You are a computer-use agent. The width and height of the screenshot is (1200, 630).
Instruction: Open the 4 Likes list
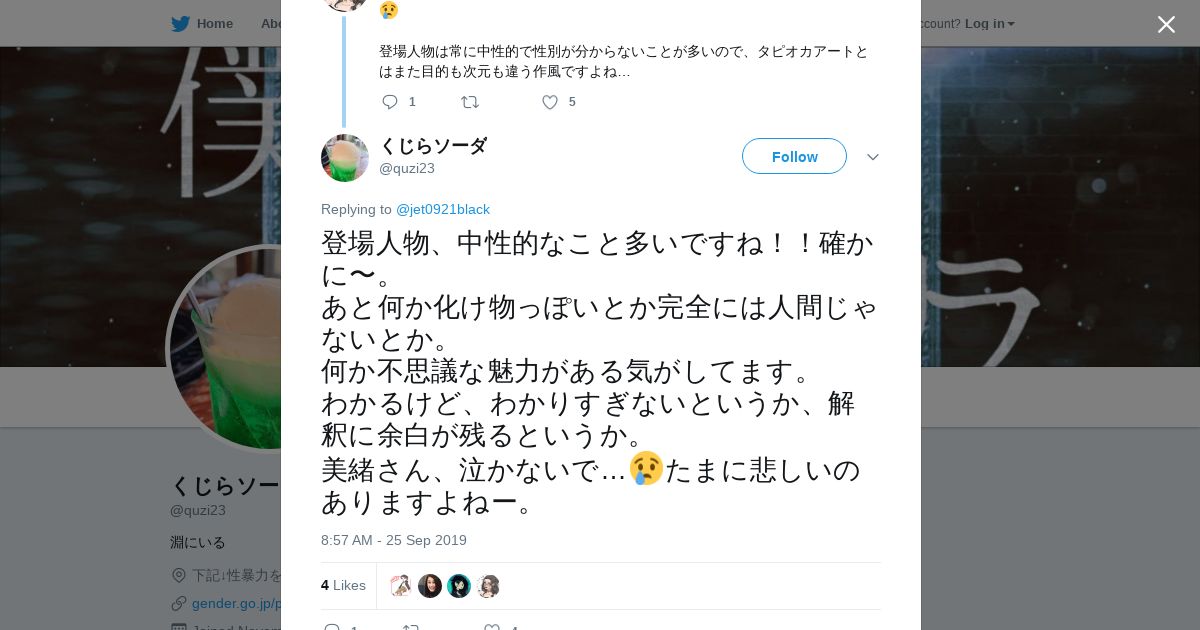(343, 585)
